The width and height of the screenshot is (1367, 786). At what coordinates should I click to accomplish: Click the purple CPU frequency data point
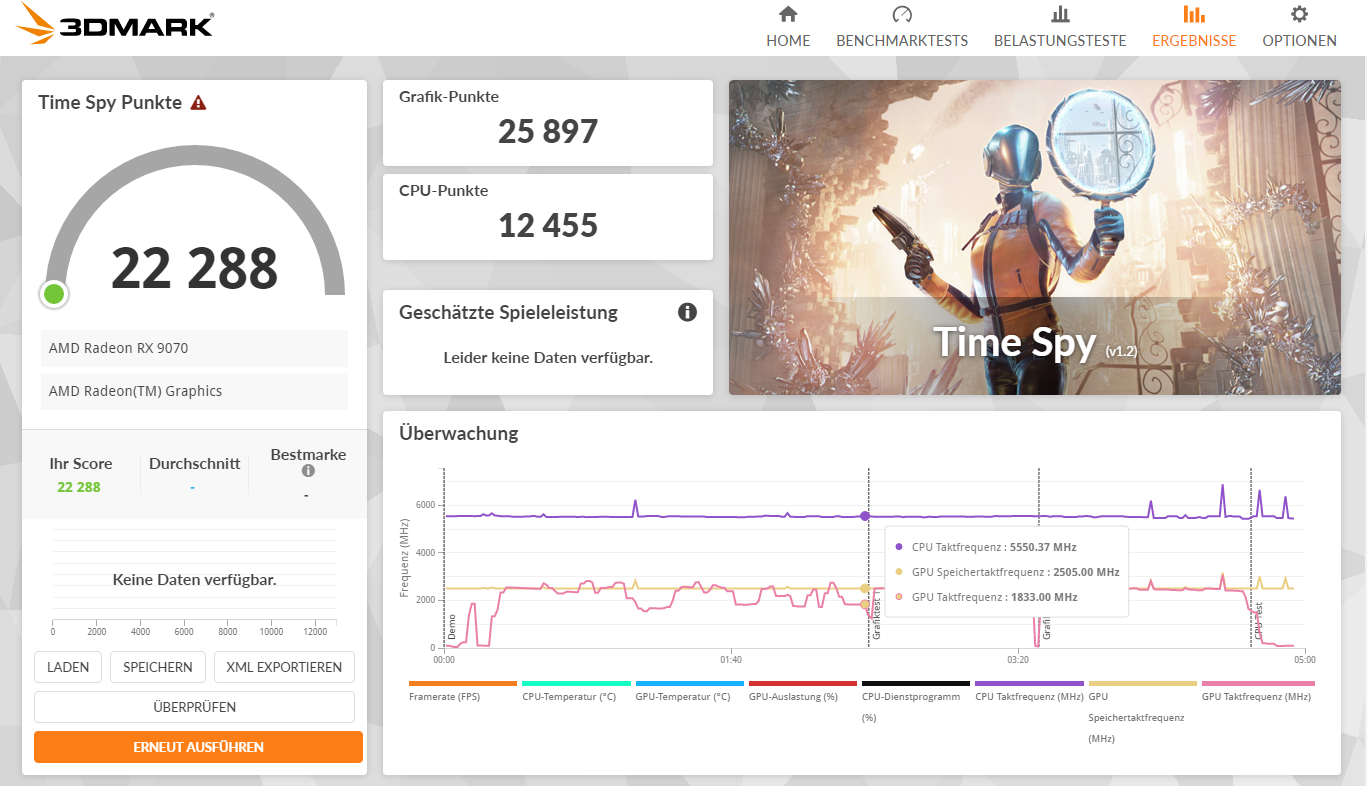pos(865,516)
